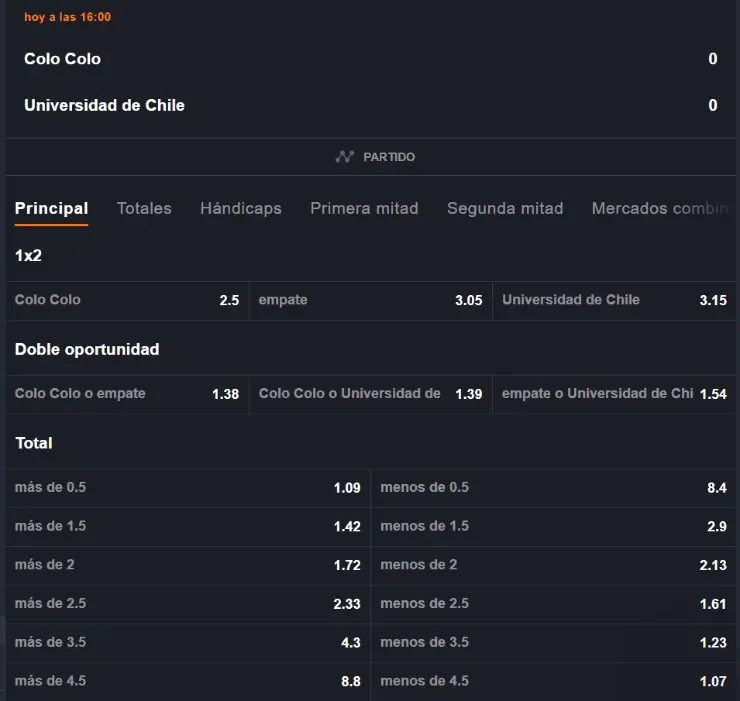
Task: Click the Universidad de Chile team header
Action: point(104,105)
